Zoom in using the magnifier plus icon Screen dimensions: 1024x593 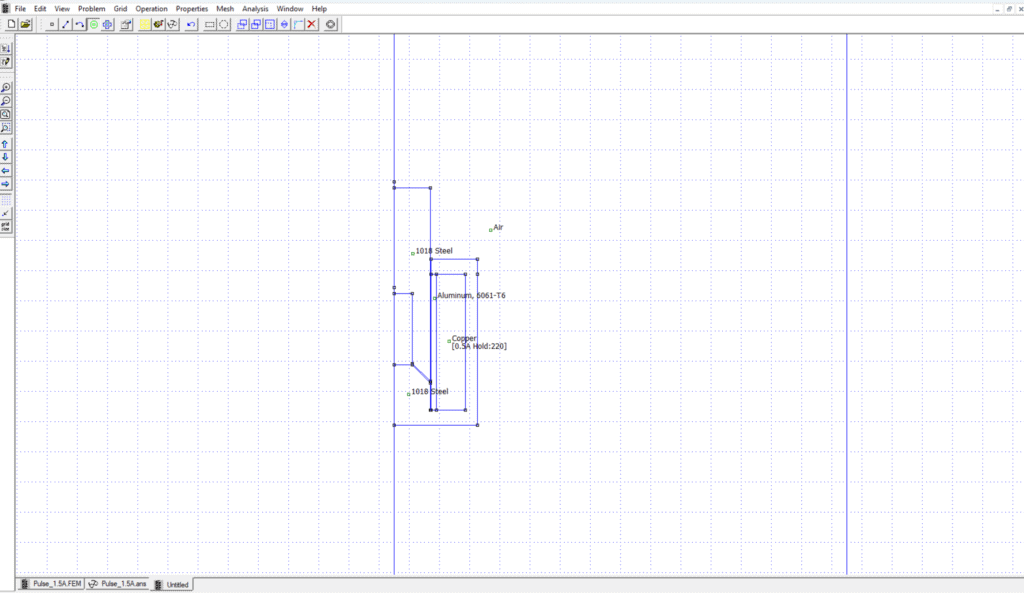pyautogui.click(x=6, y=88)
